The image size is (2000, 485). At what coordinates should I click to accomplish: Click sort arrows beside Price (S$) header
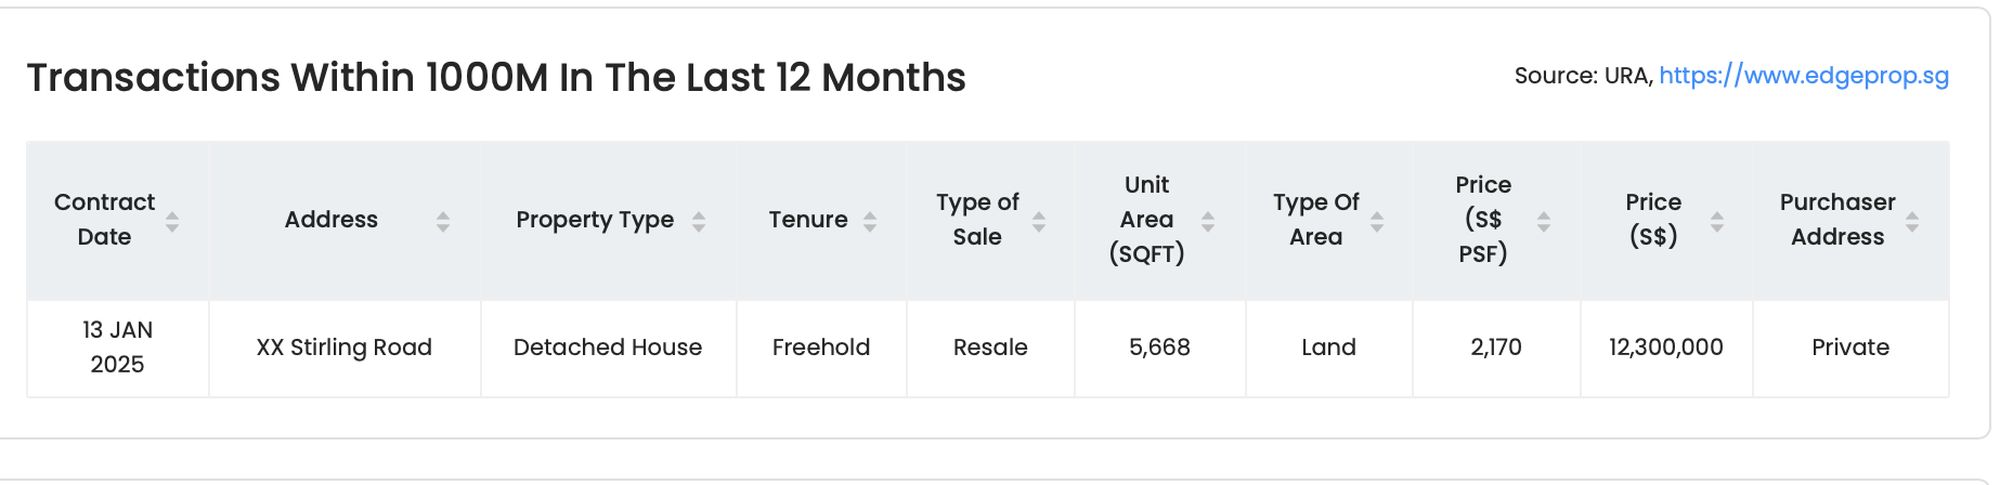click(1717, 221)
